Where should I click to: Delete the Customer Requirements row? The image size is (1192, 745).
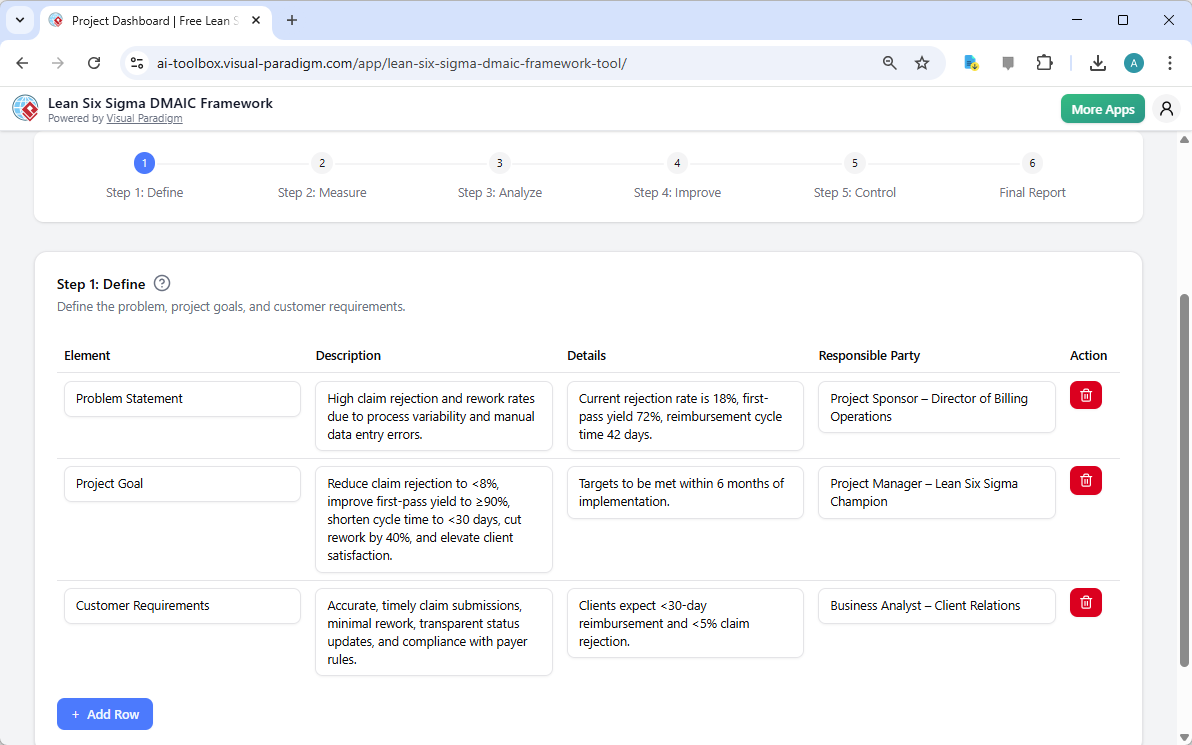click(x=1085, y=602)
